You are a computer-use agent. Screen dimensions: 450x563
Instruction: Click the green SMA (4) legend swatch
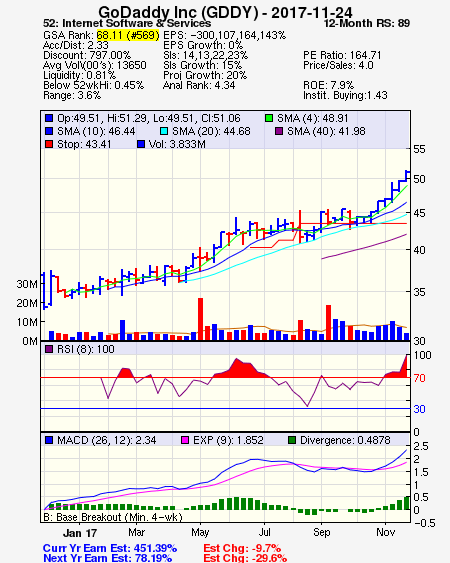(x=269, y=118)
